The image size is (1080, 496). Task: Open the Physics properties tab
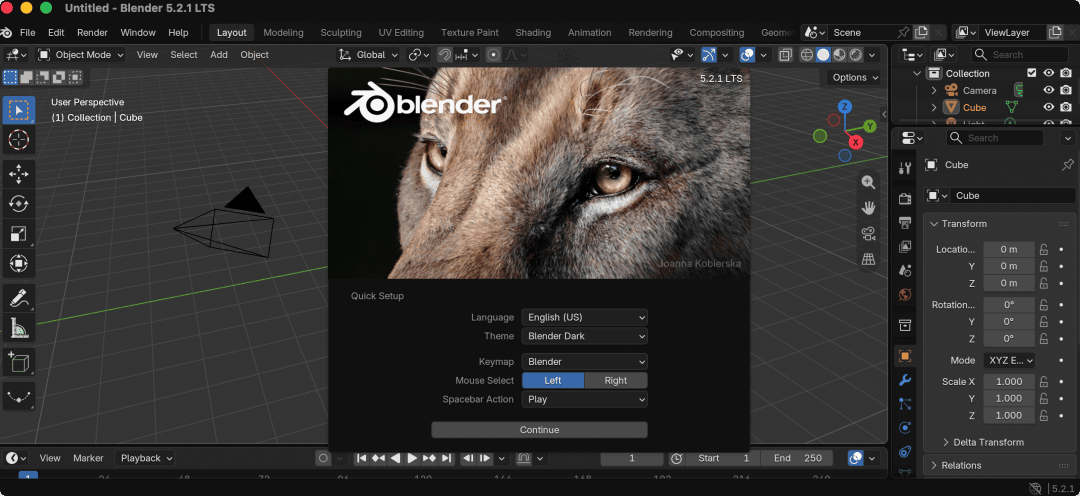(x=905, y=428)
